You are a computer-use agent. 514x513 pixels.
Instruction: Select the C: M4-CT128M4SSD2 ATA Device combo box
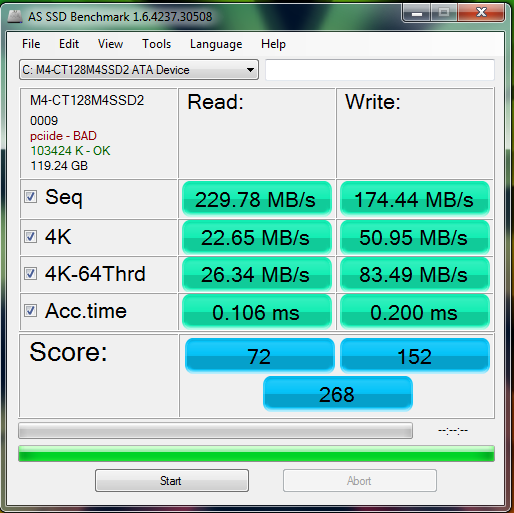[139, 70]
